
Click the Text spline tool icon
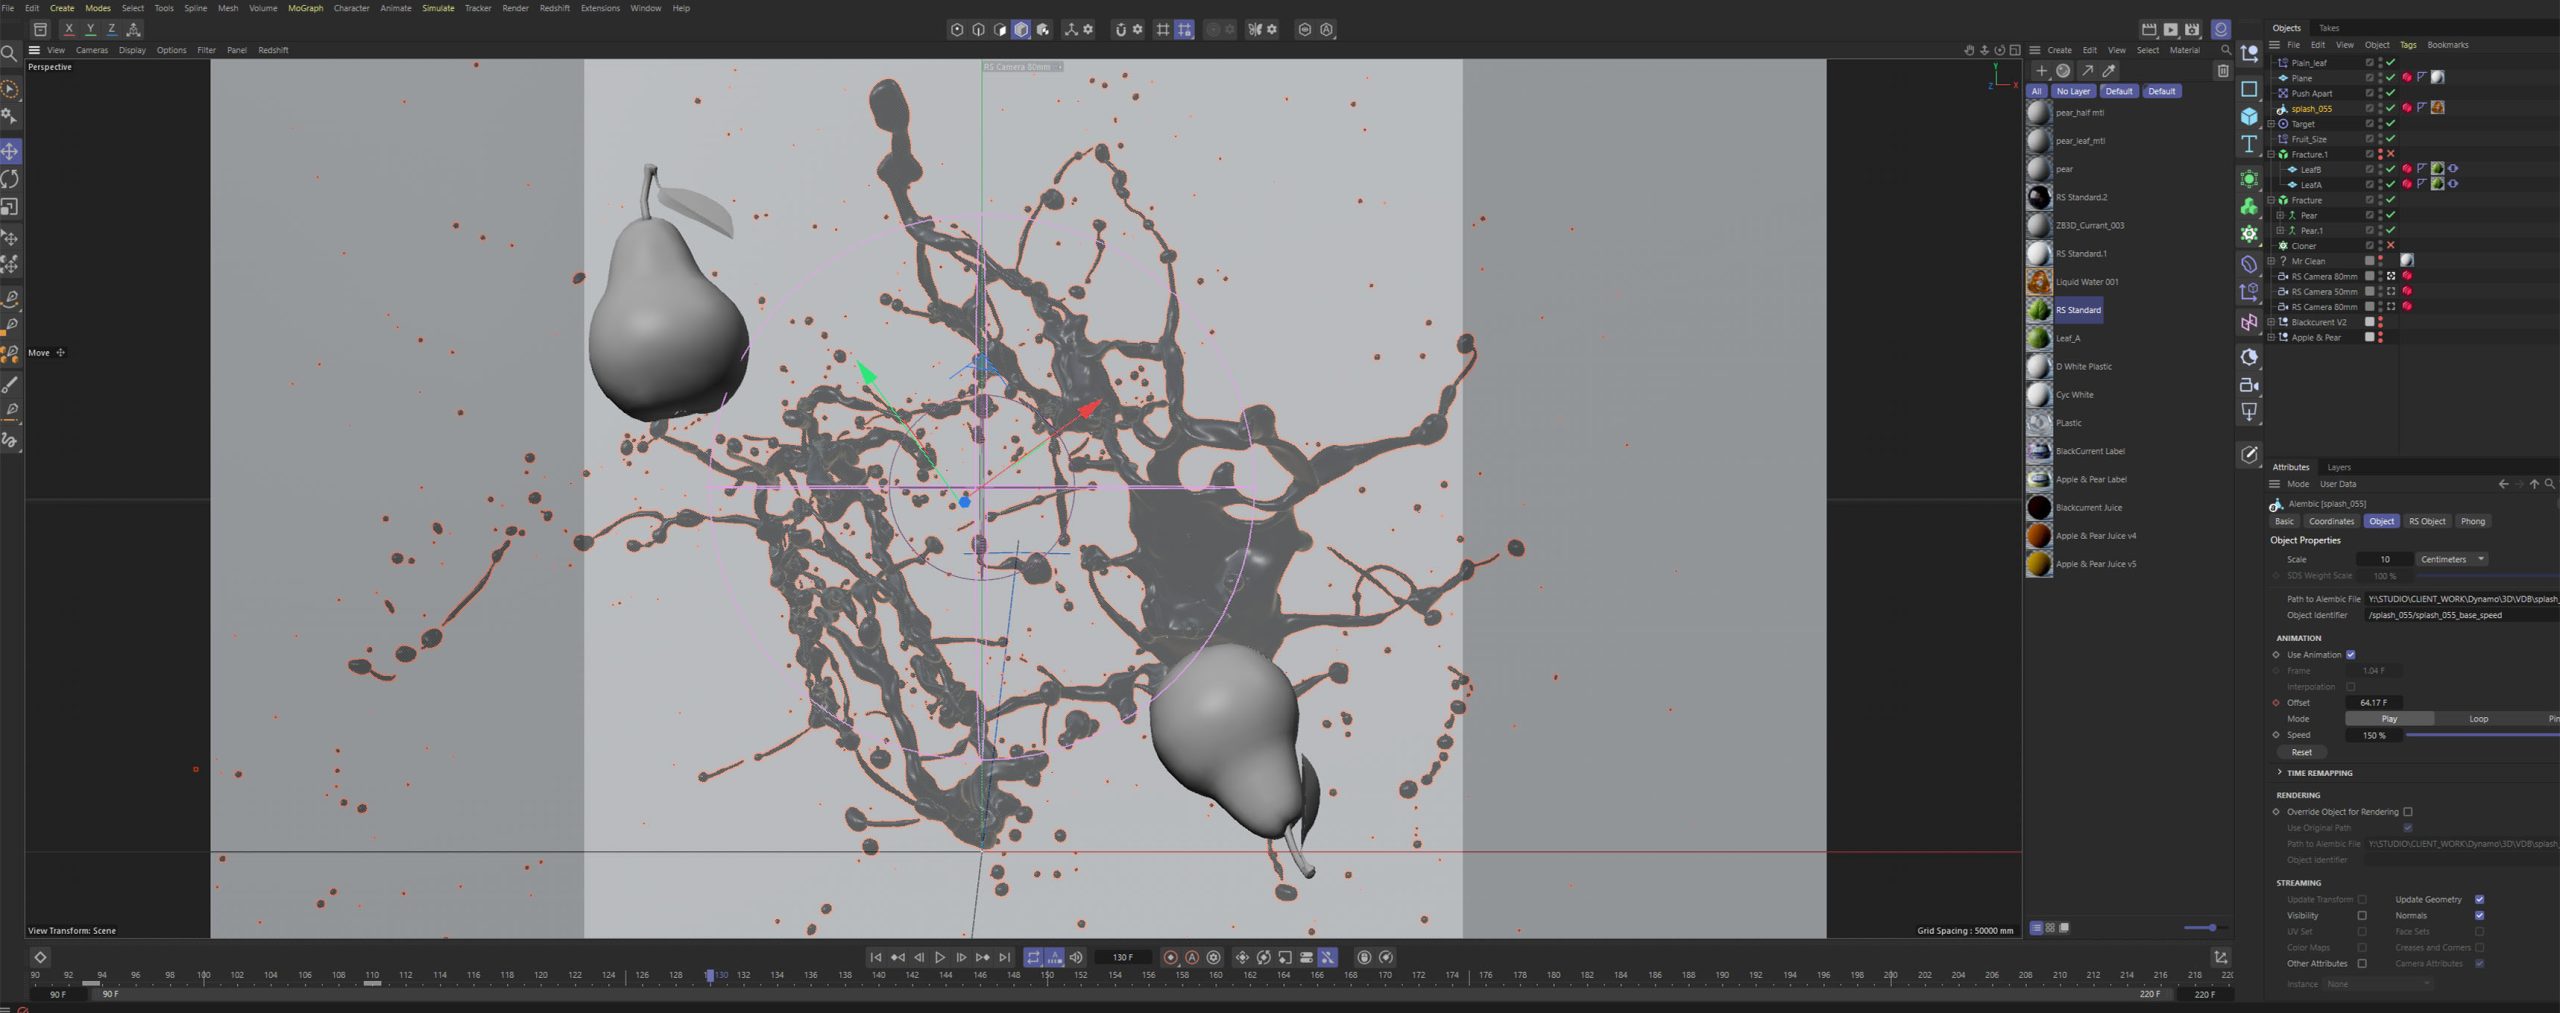click(2249, 144)
